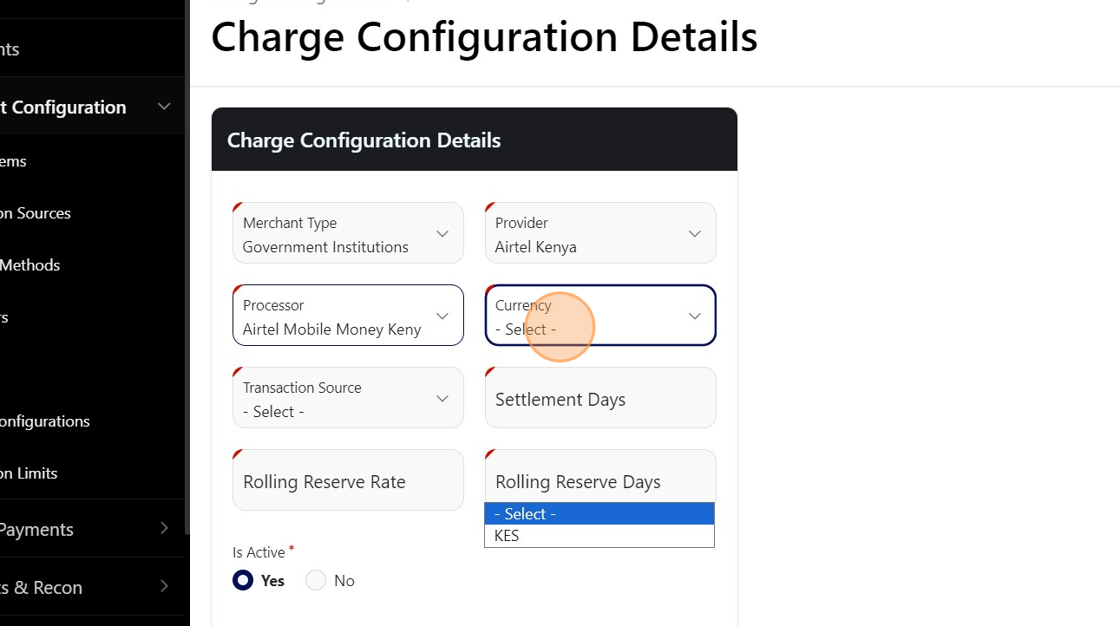Focus the Rolling Reserve Rate field

point(348,481)
